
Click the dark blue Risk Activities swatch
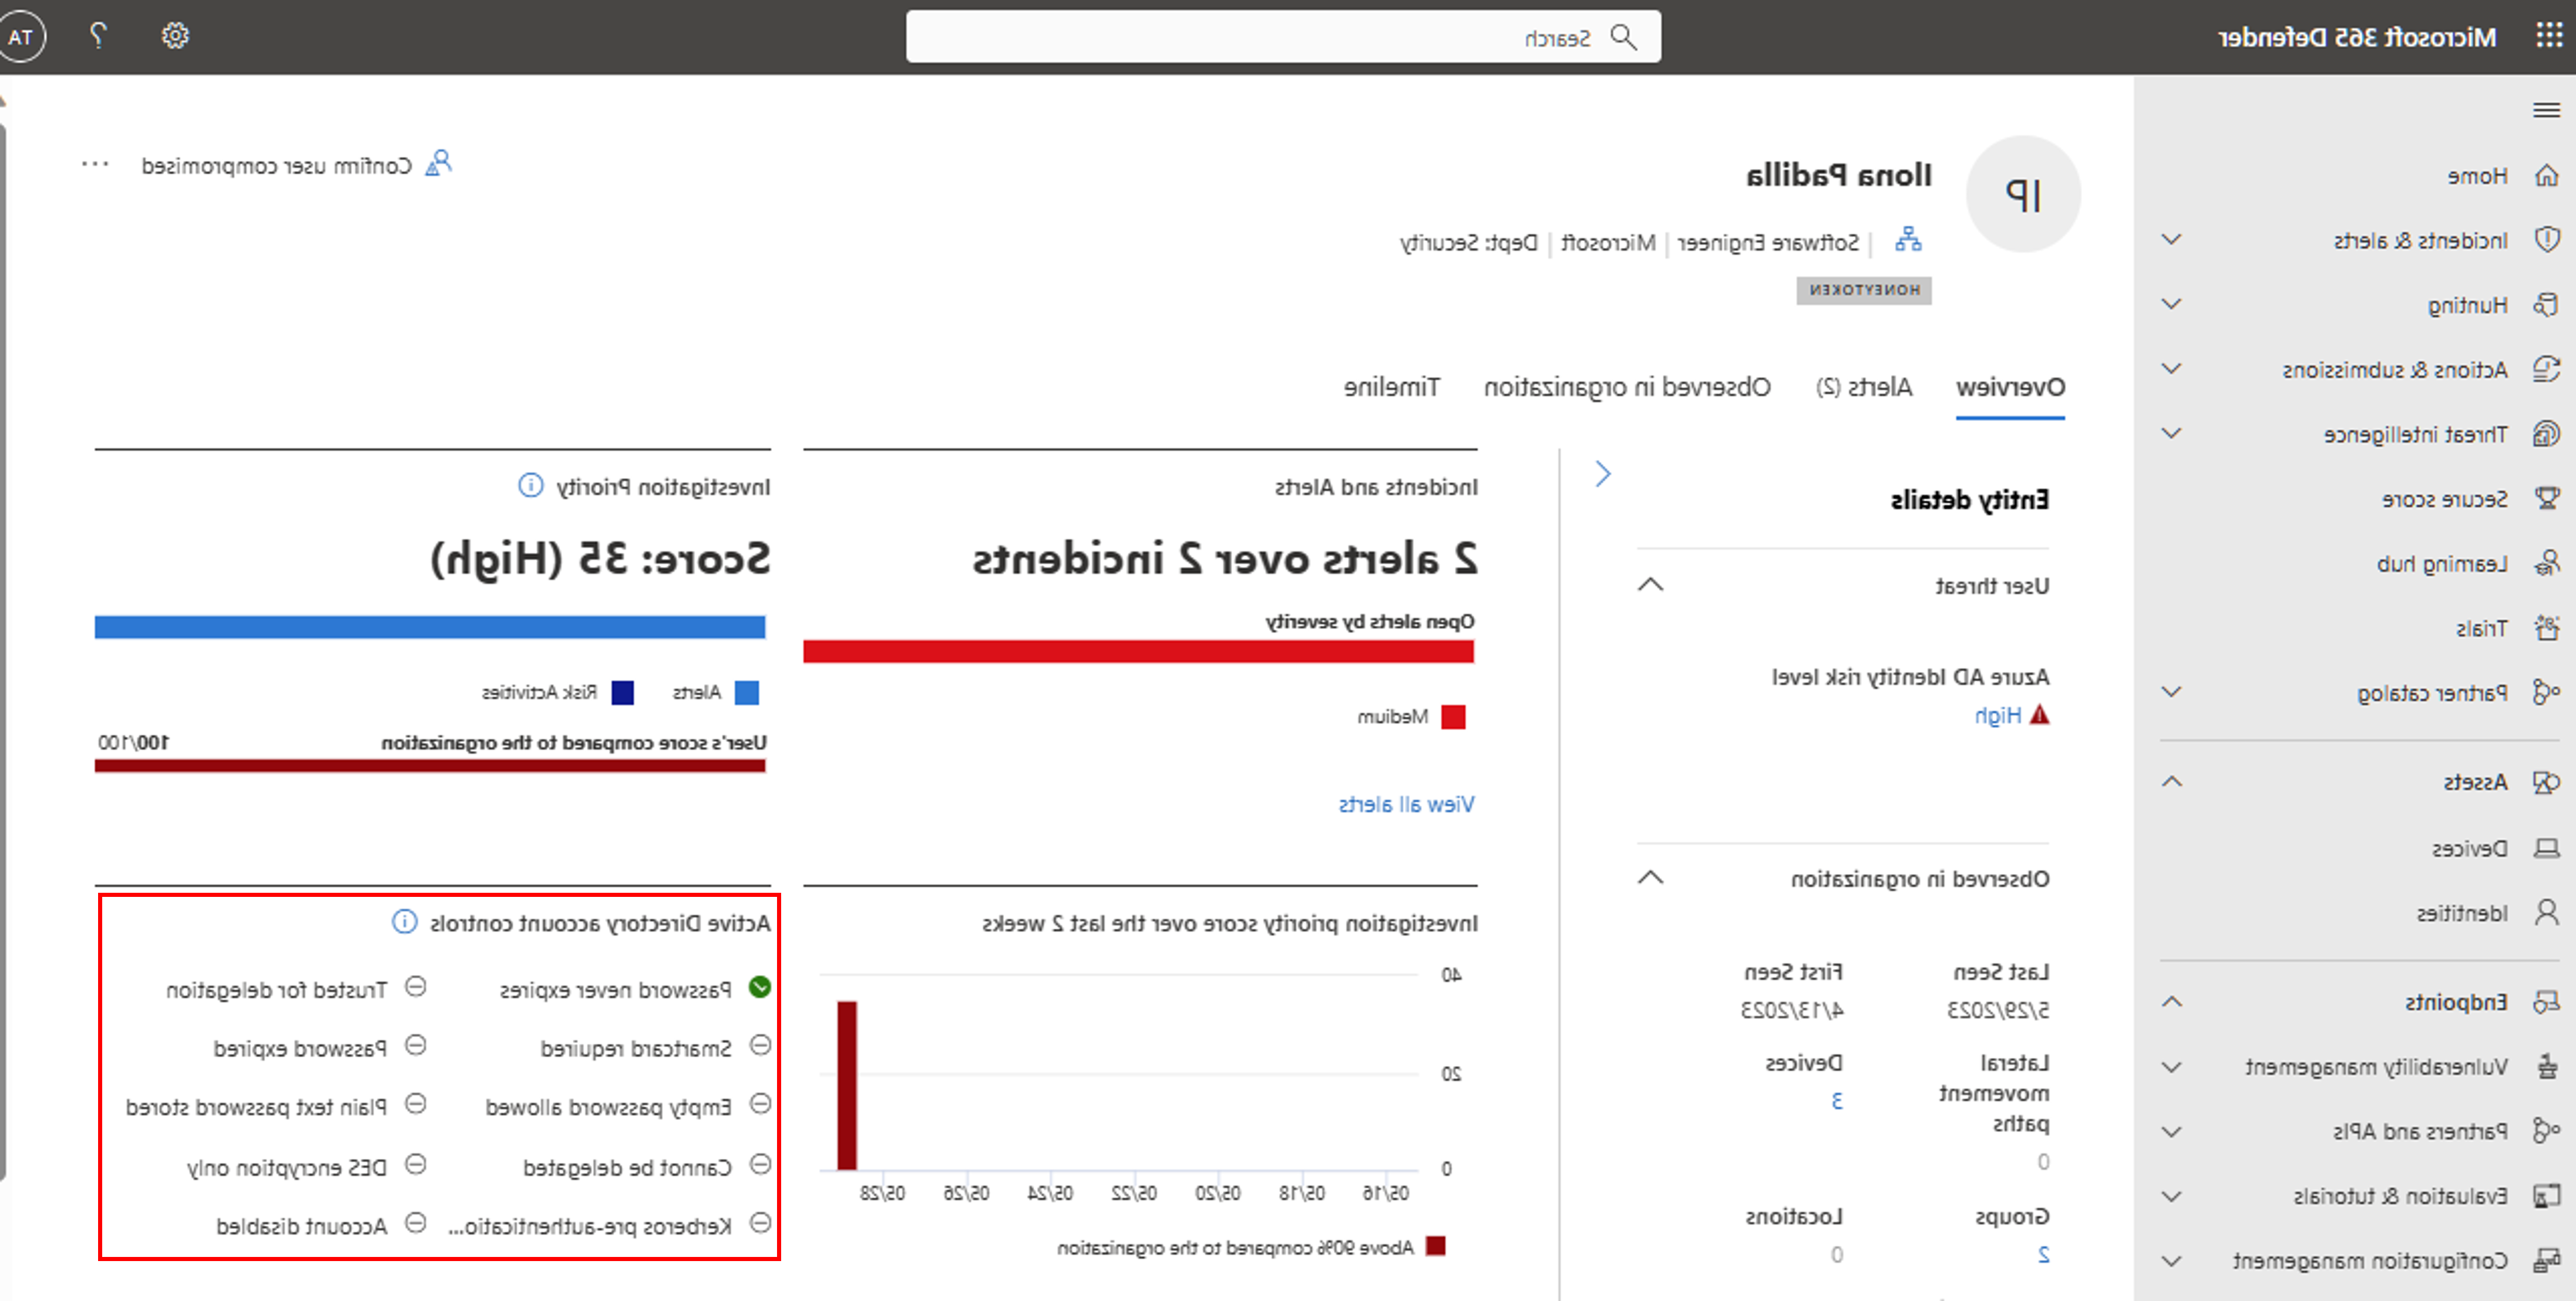(622, 693)
